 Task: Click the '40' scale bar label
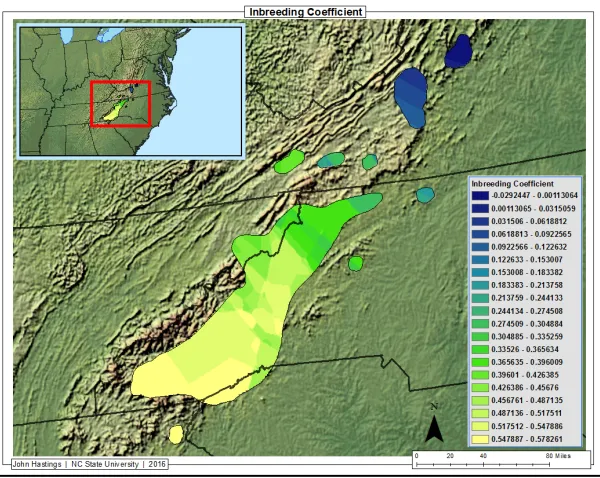pyautogui.click(x=483, y=456)
